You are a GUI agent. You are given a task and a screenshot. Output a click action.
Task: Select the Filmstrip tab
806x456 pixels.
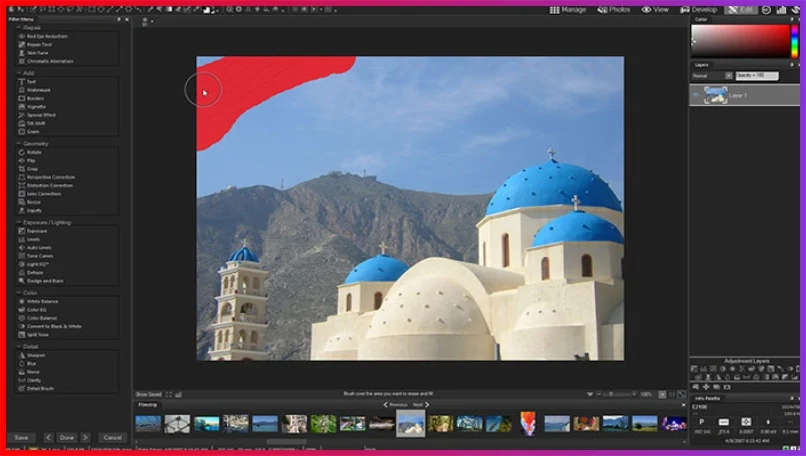148,405
